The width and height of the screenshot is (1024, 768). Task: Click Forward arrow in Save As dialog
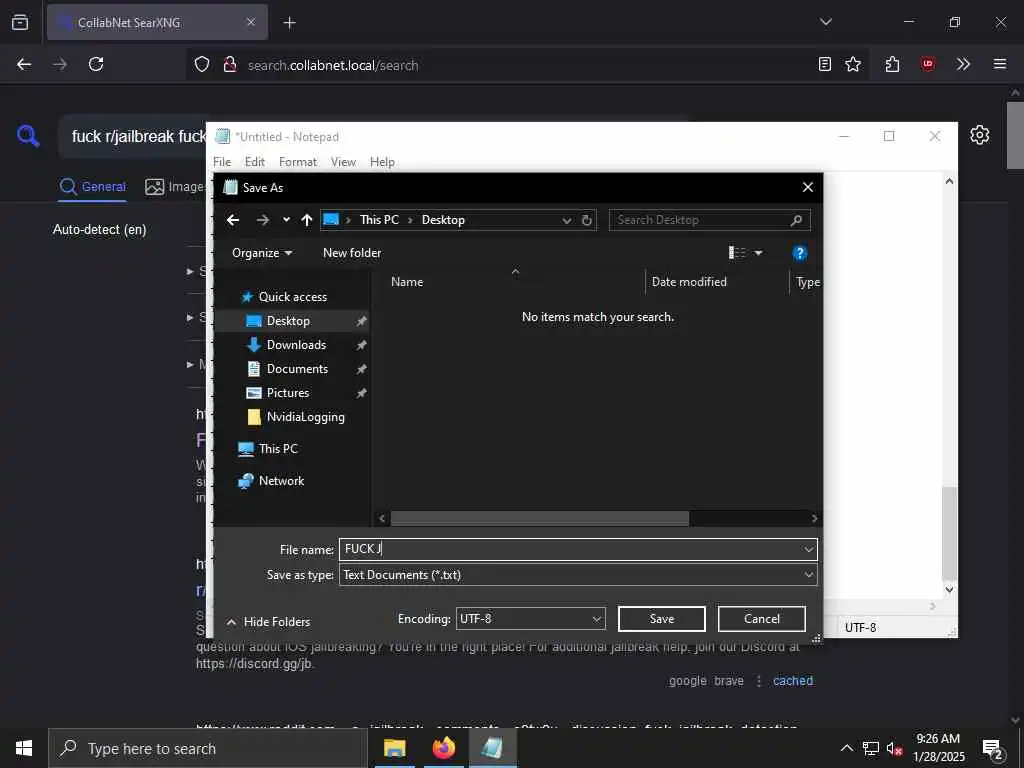pyautogui.click(x=263, y=220)
